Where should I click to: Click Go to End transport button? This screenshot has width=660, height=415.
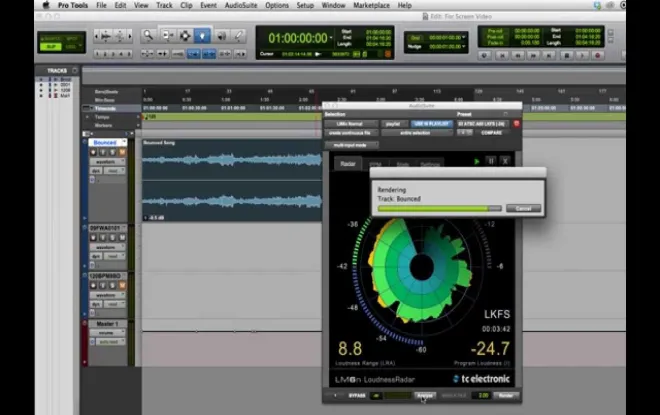coord(549,55)
